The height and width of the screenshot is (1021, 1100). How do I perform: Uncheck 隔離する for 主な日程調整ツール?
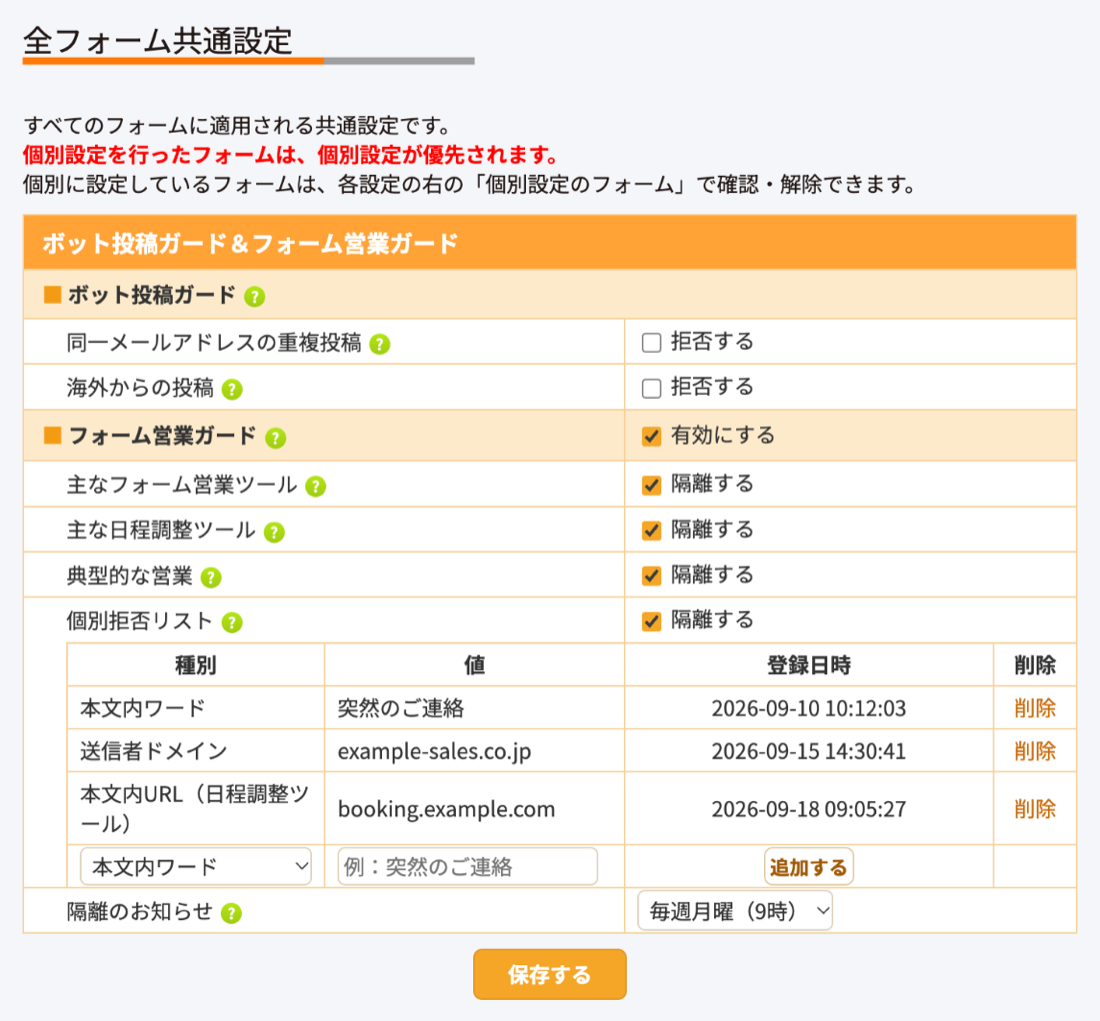[x=652, y=530]
